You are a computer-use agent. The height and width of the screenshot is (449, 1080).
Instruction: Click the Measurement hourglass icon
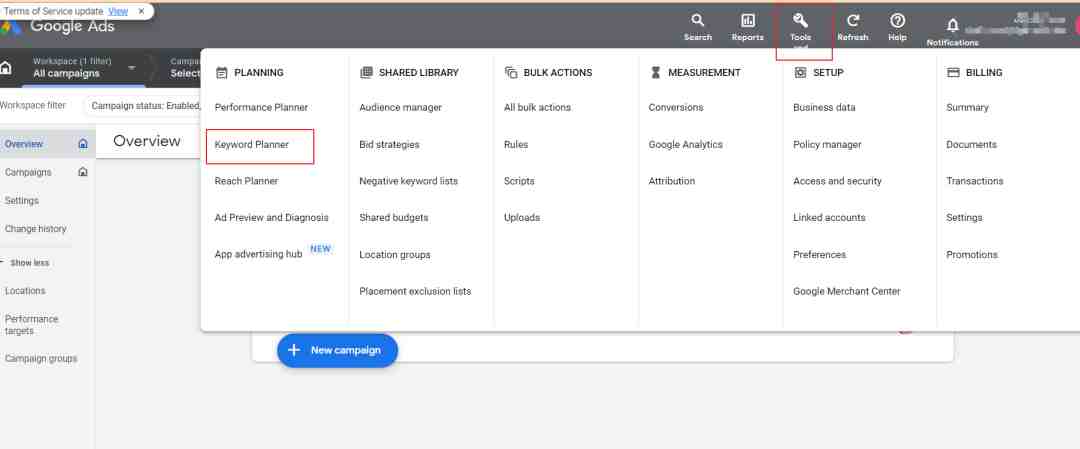(x=655, y=72)
